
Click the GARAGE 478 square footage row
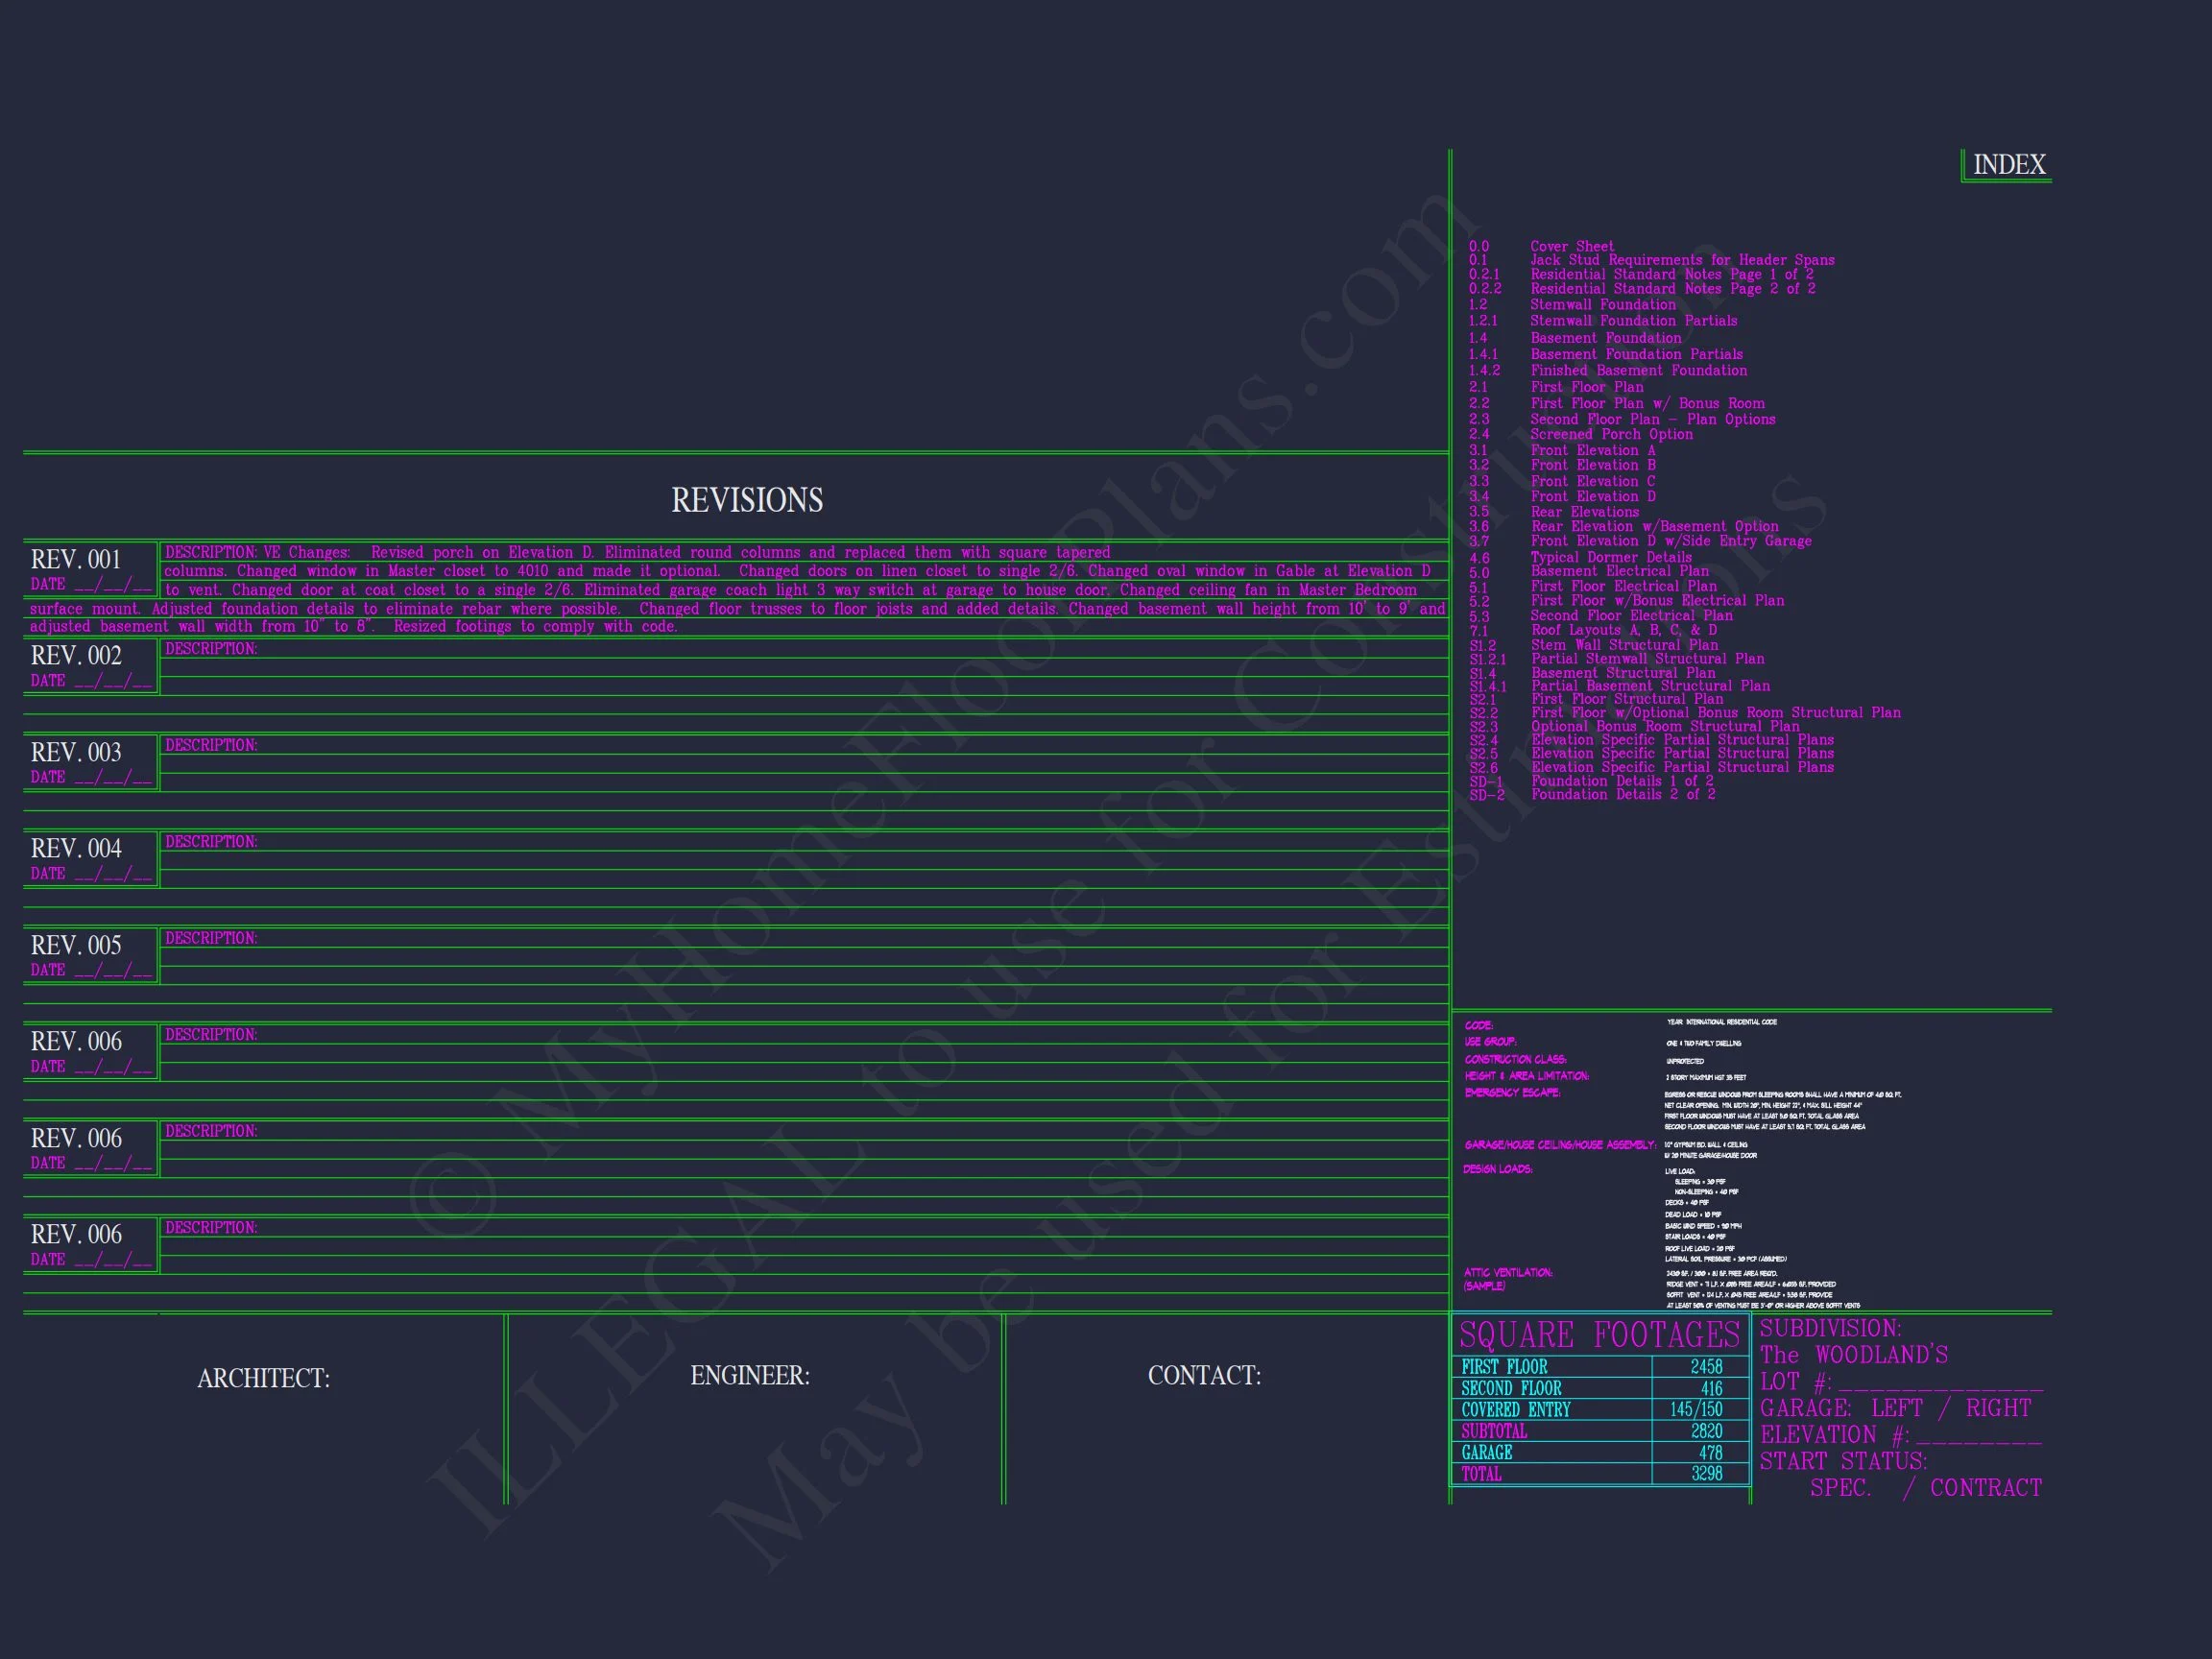(1599, 1453)
